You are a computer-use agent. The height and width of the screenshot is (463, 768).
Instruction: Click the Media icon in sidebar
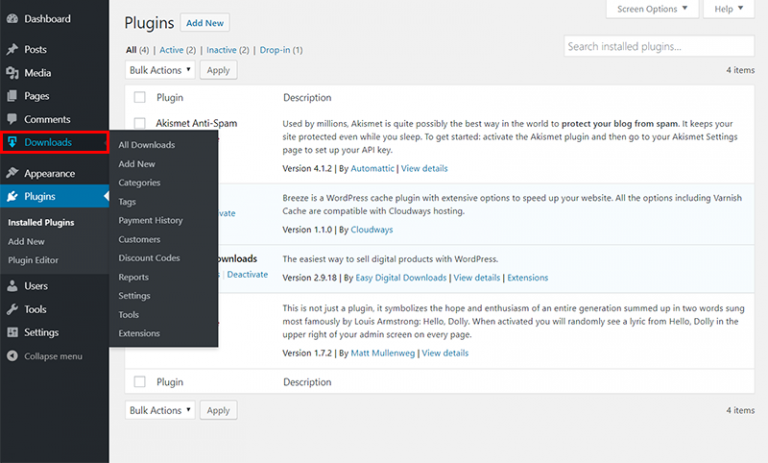pyautogui.click(x=12, y=73)
